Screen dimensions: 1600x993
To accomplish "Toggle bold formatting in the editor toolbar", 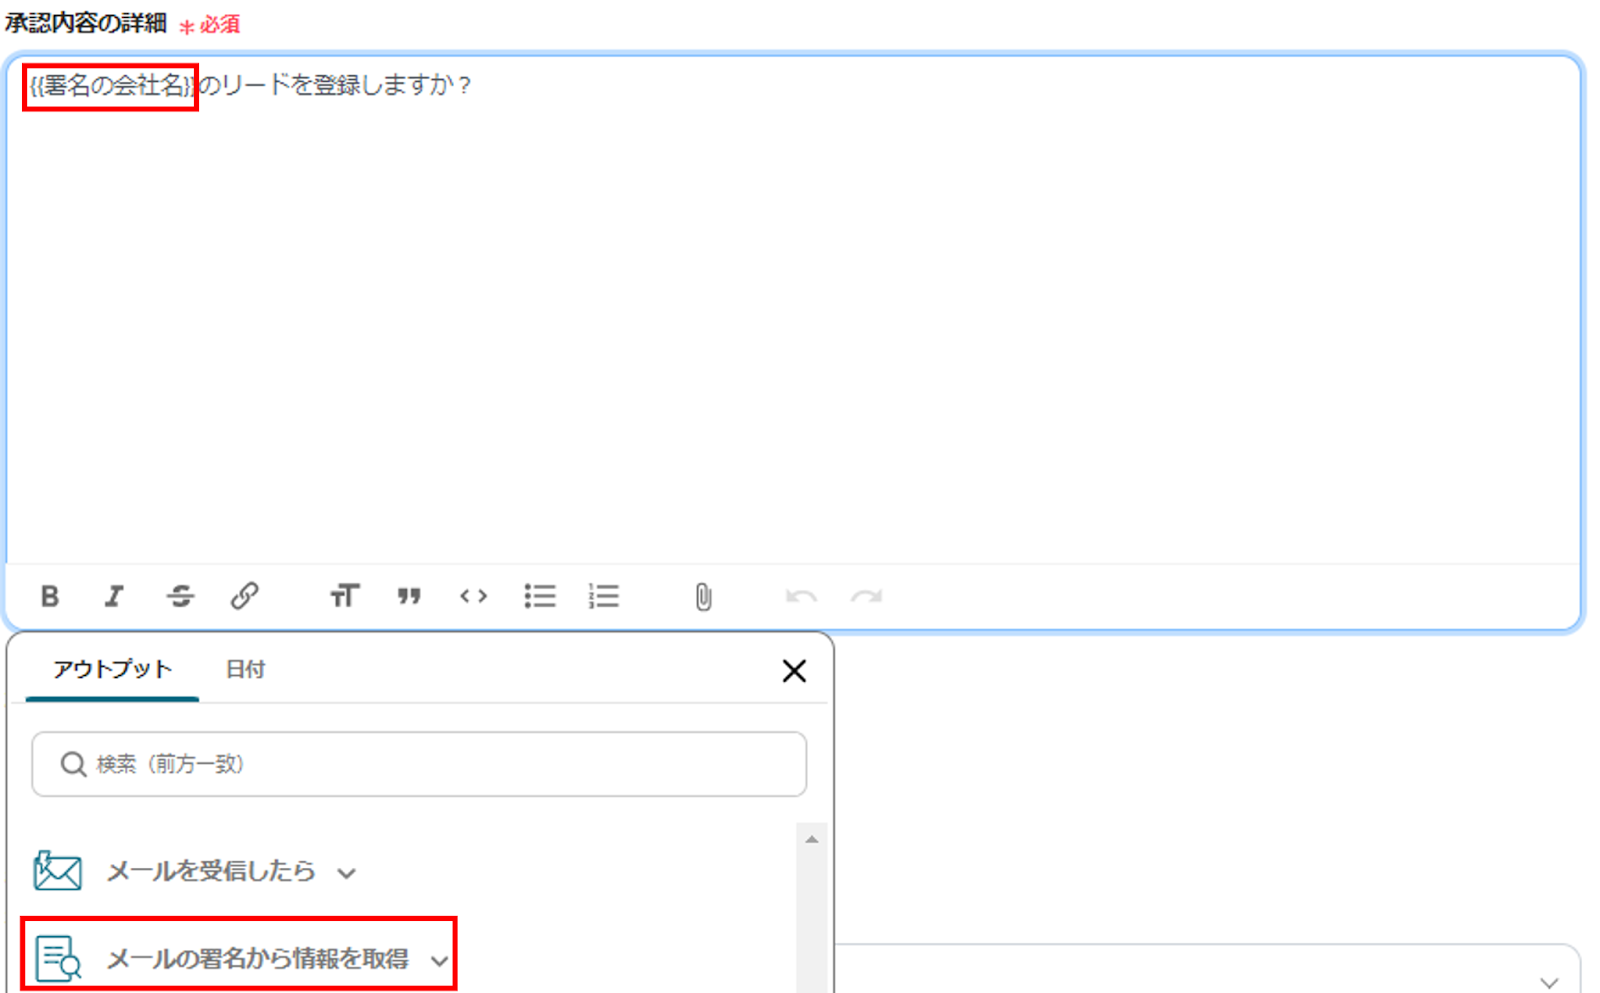I will pos(49,597).
